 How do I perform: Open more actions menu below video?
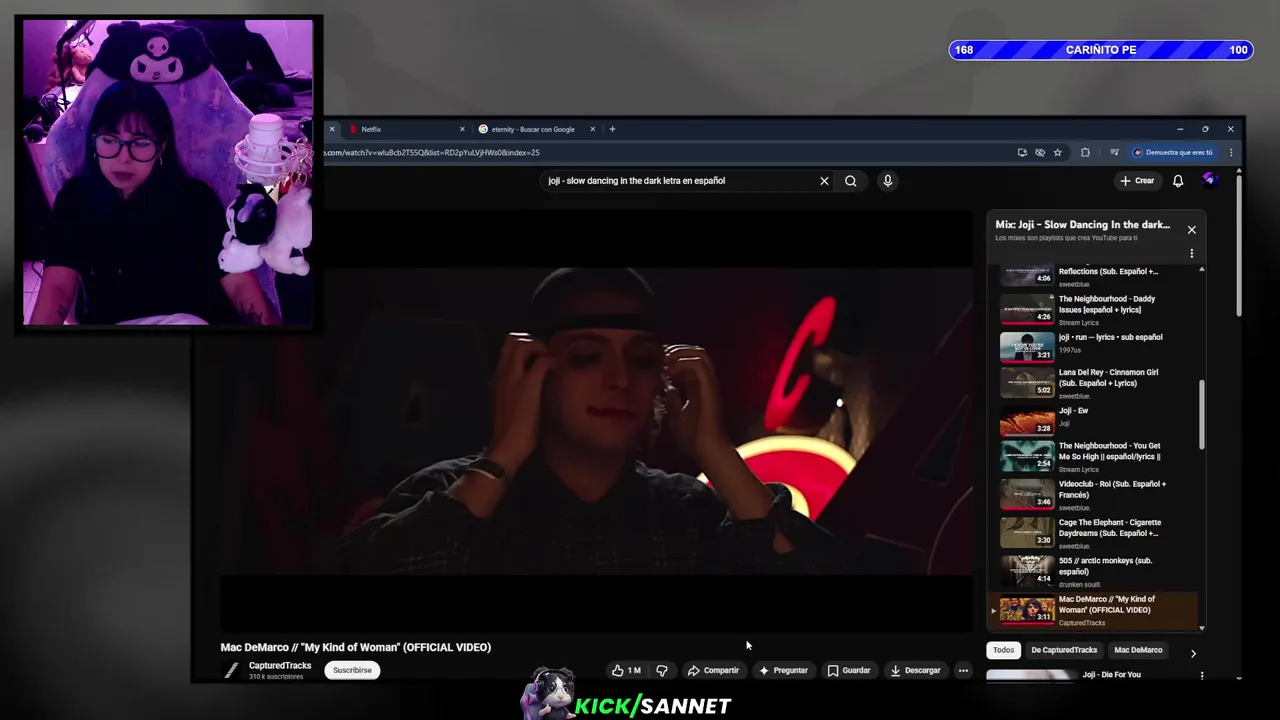[963, 670]
